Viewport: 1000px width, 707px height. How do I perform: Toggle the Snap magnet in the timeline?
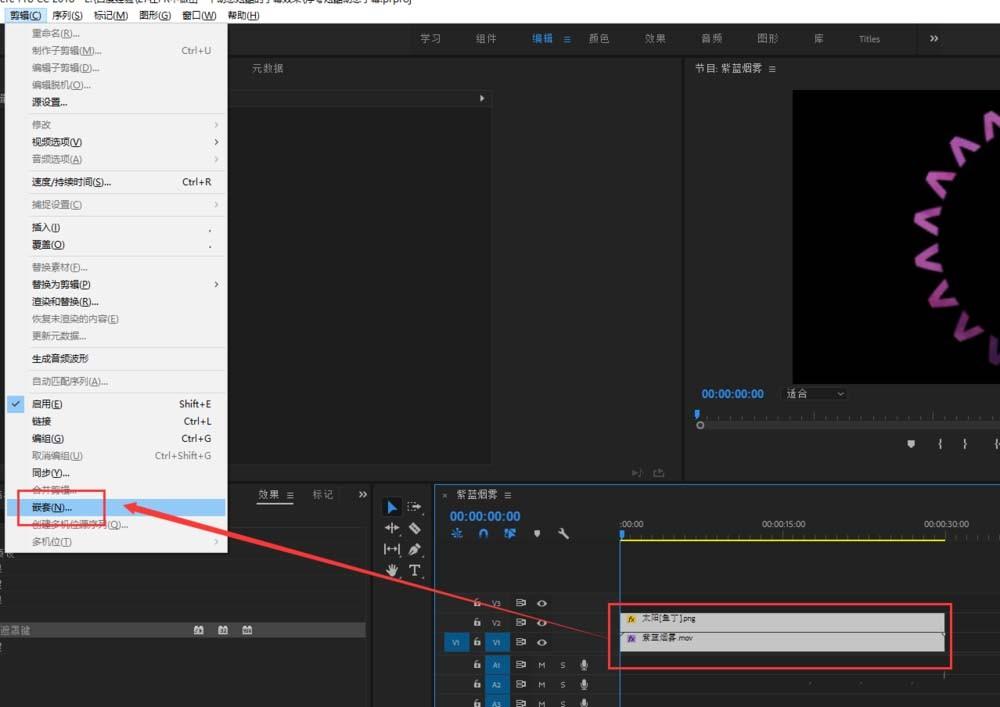point(484,534)
